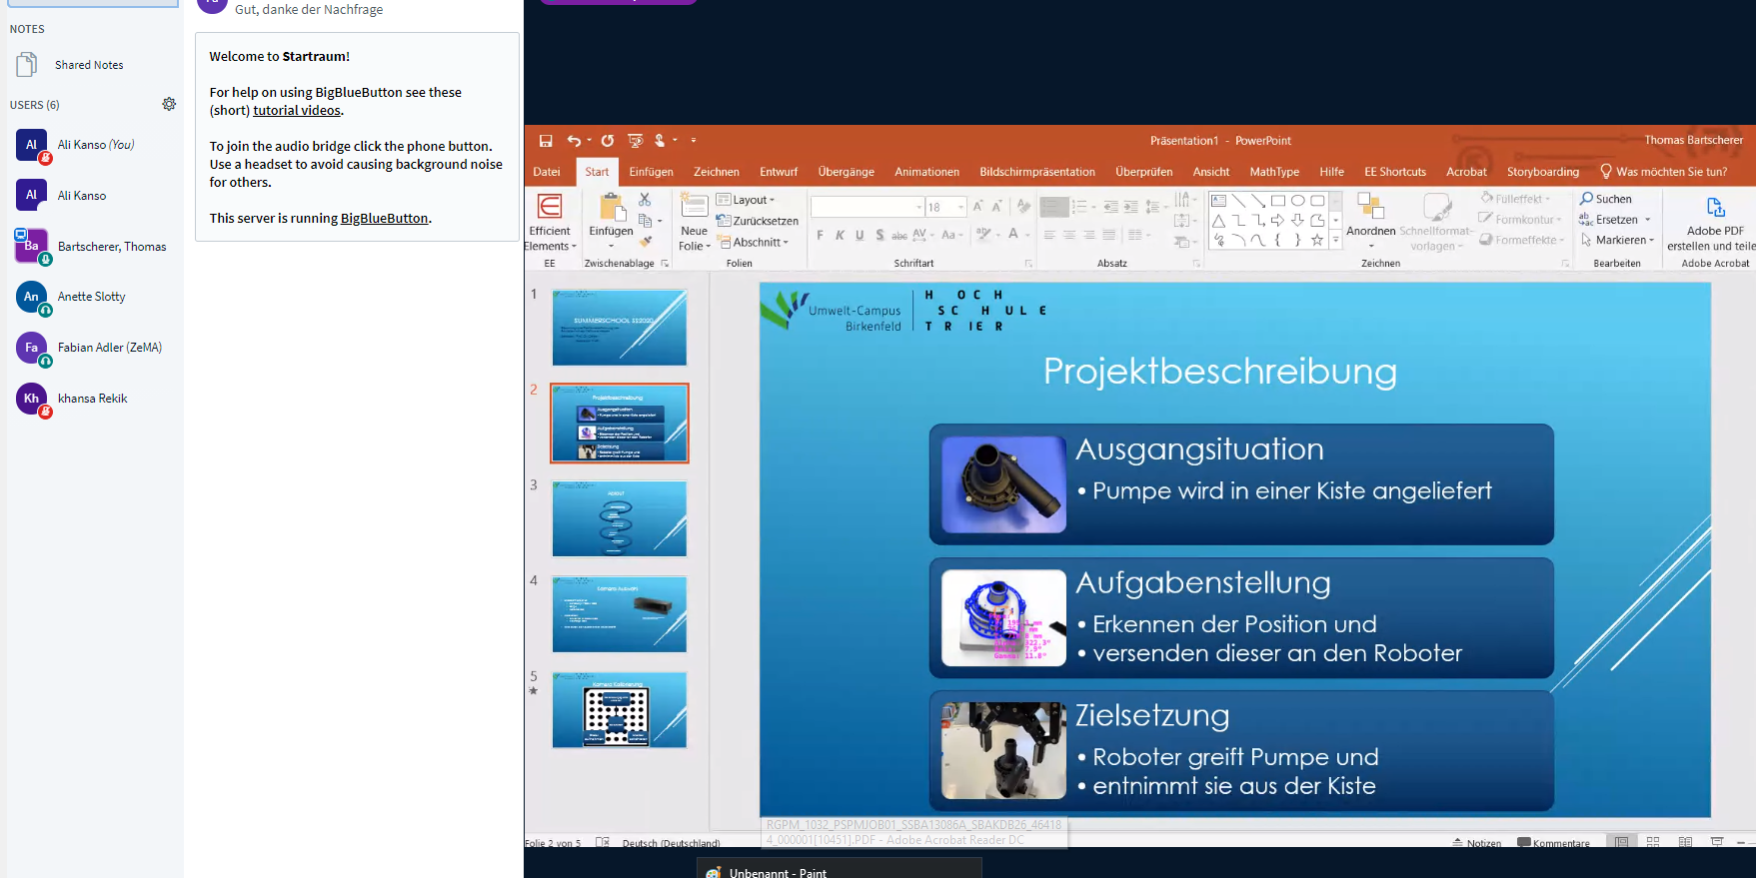Click the Cut scissors icon
The width and height of the screenshot is (1756, 878).
[x=645, y=200]
